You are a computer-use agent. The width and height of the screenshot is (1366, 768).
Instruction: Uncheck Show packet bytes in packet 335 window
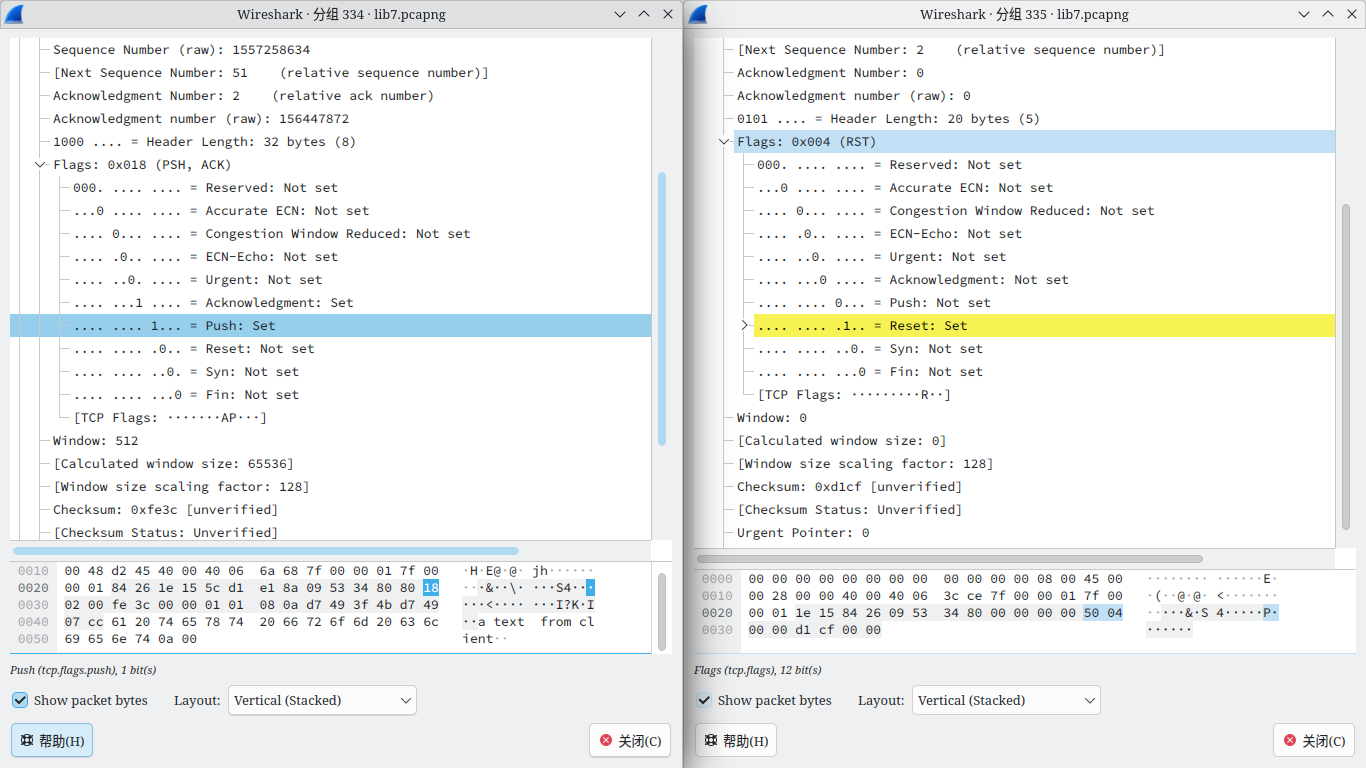pyautogui.click(x=704, y=700)
